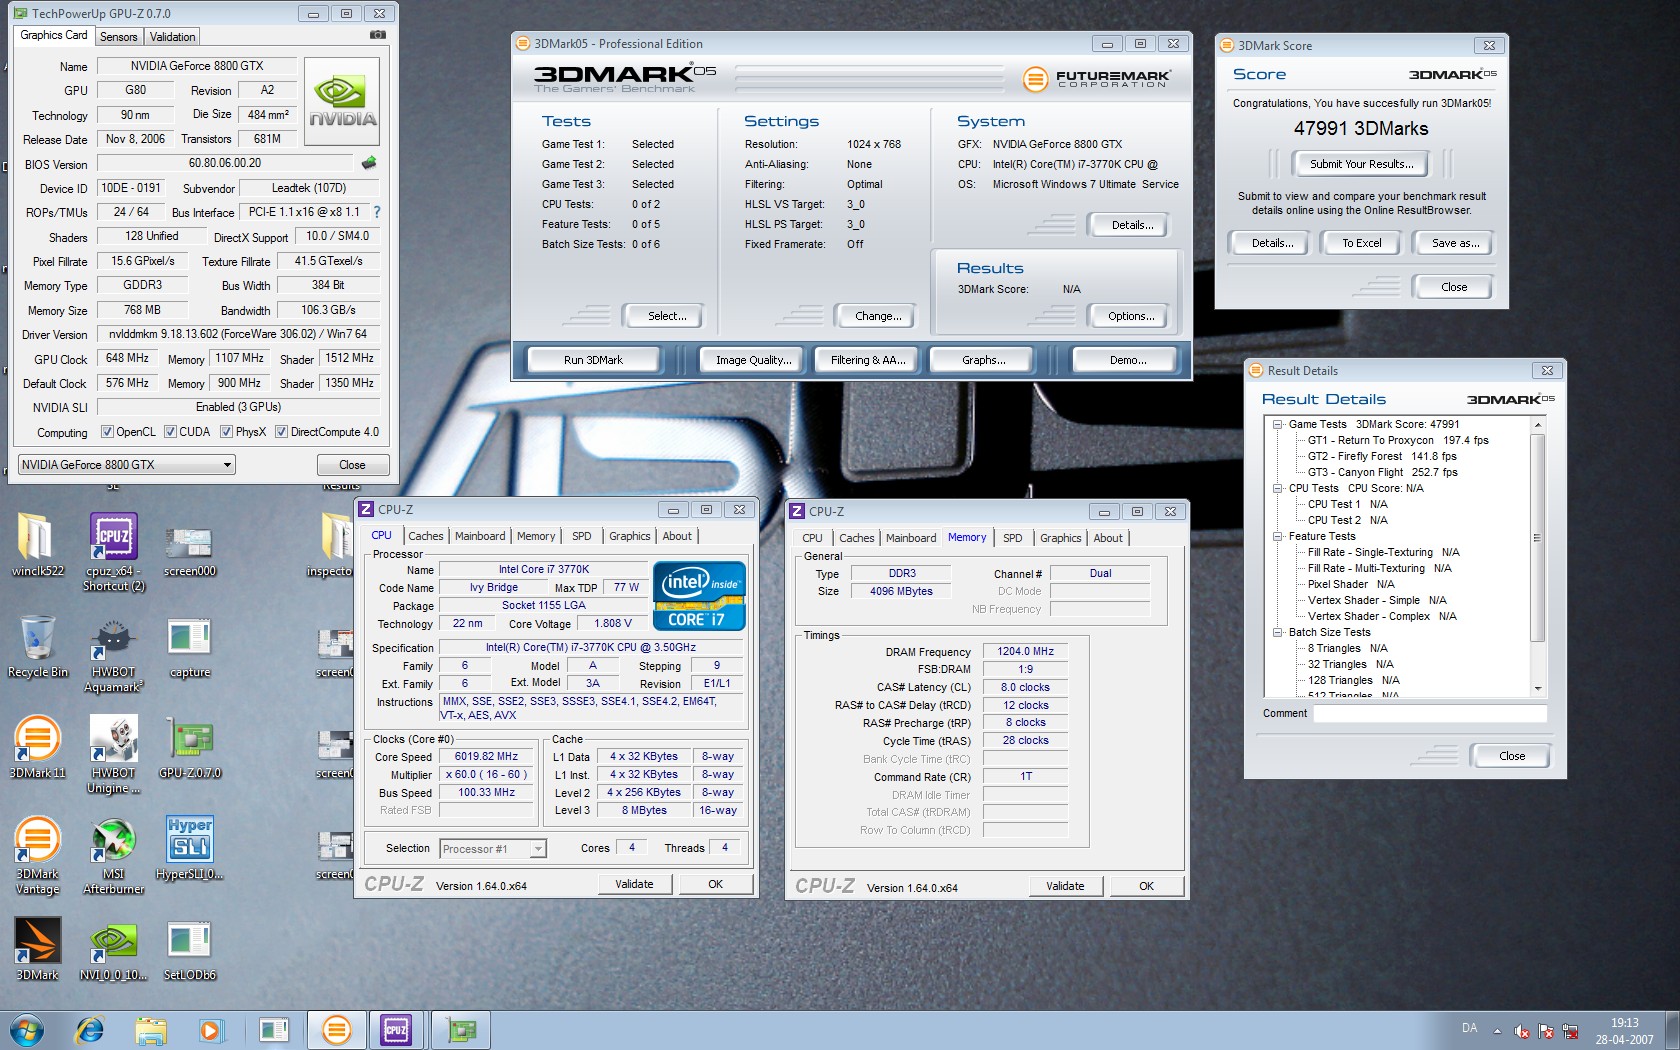Screen dimensions: 1680x1050
Task: Click Image Quality button in 3DMark05
Action: pos(753,360)
